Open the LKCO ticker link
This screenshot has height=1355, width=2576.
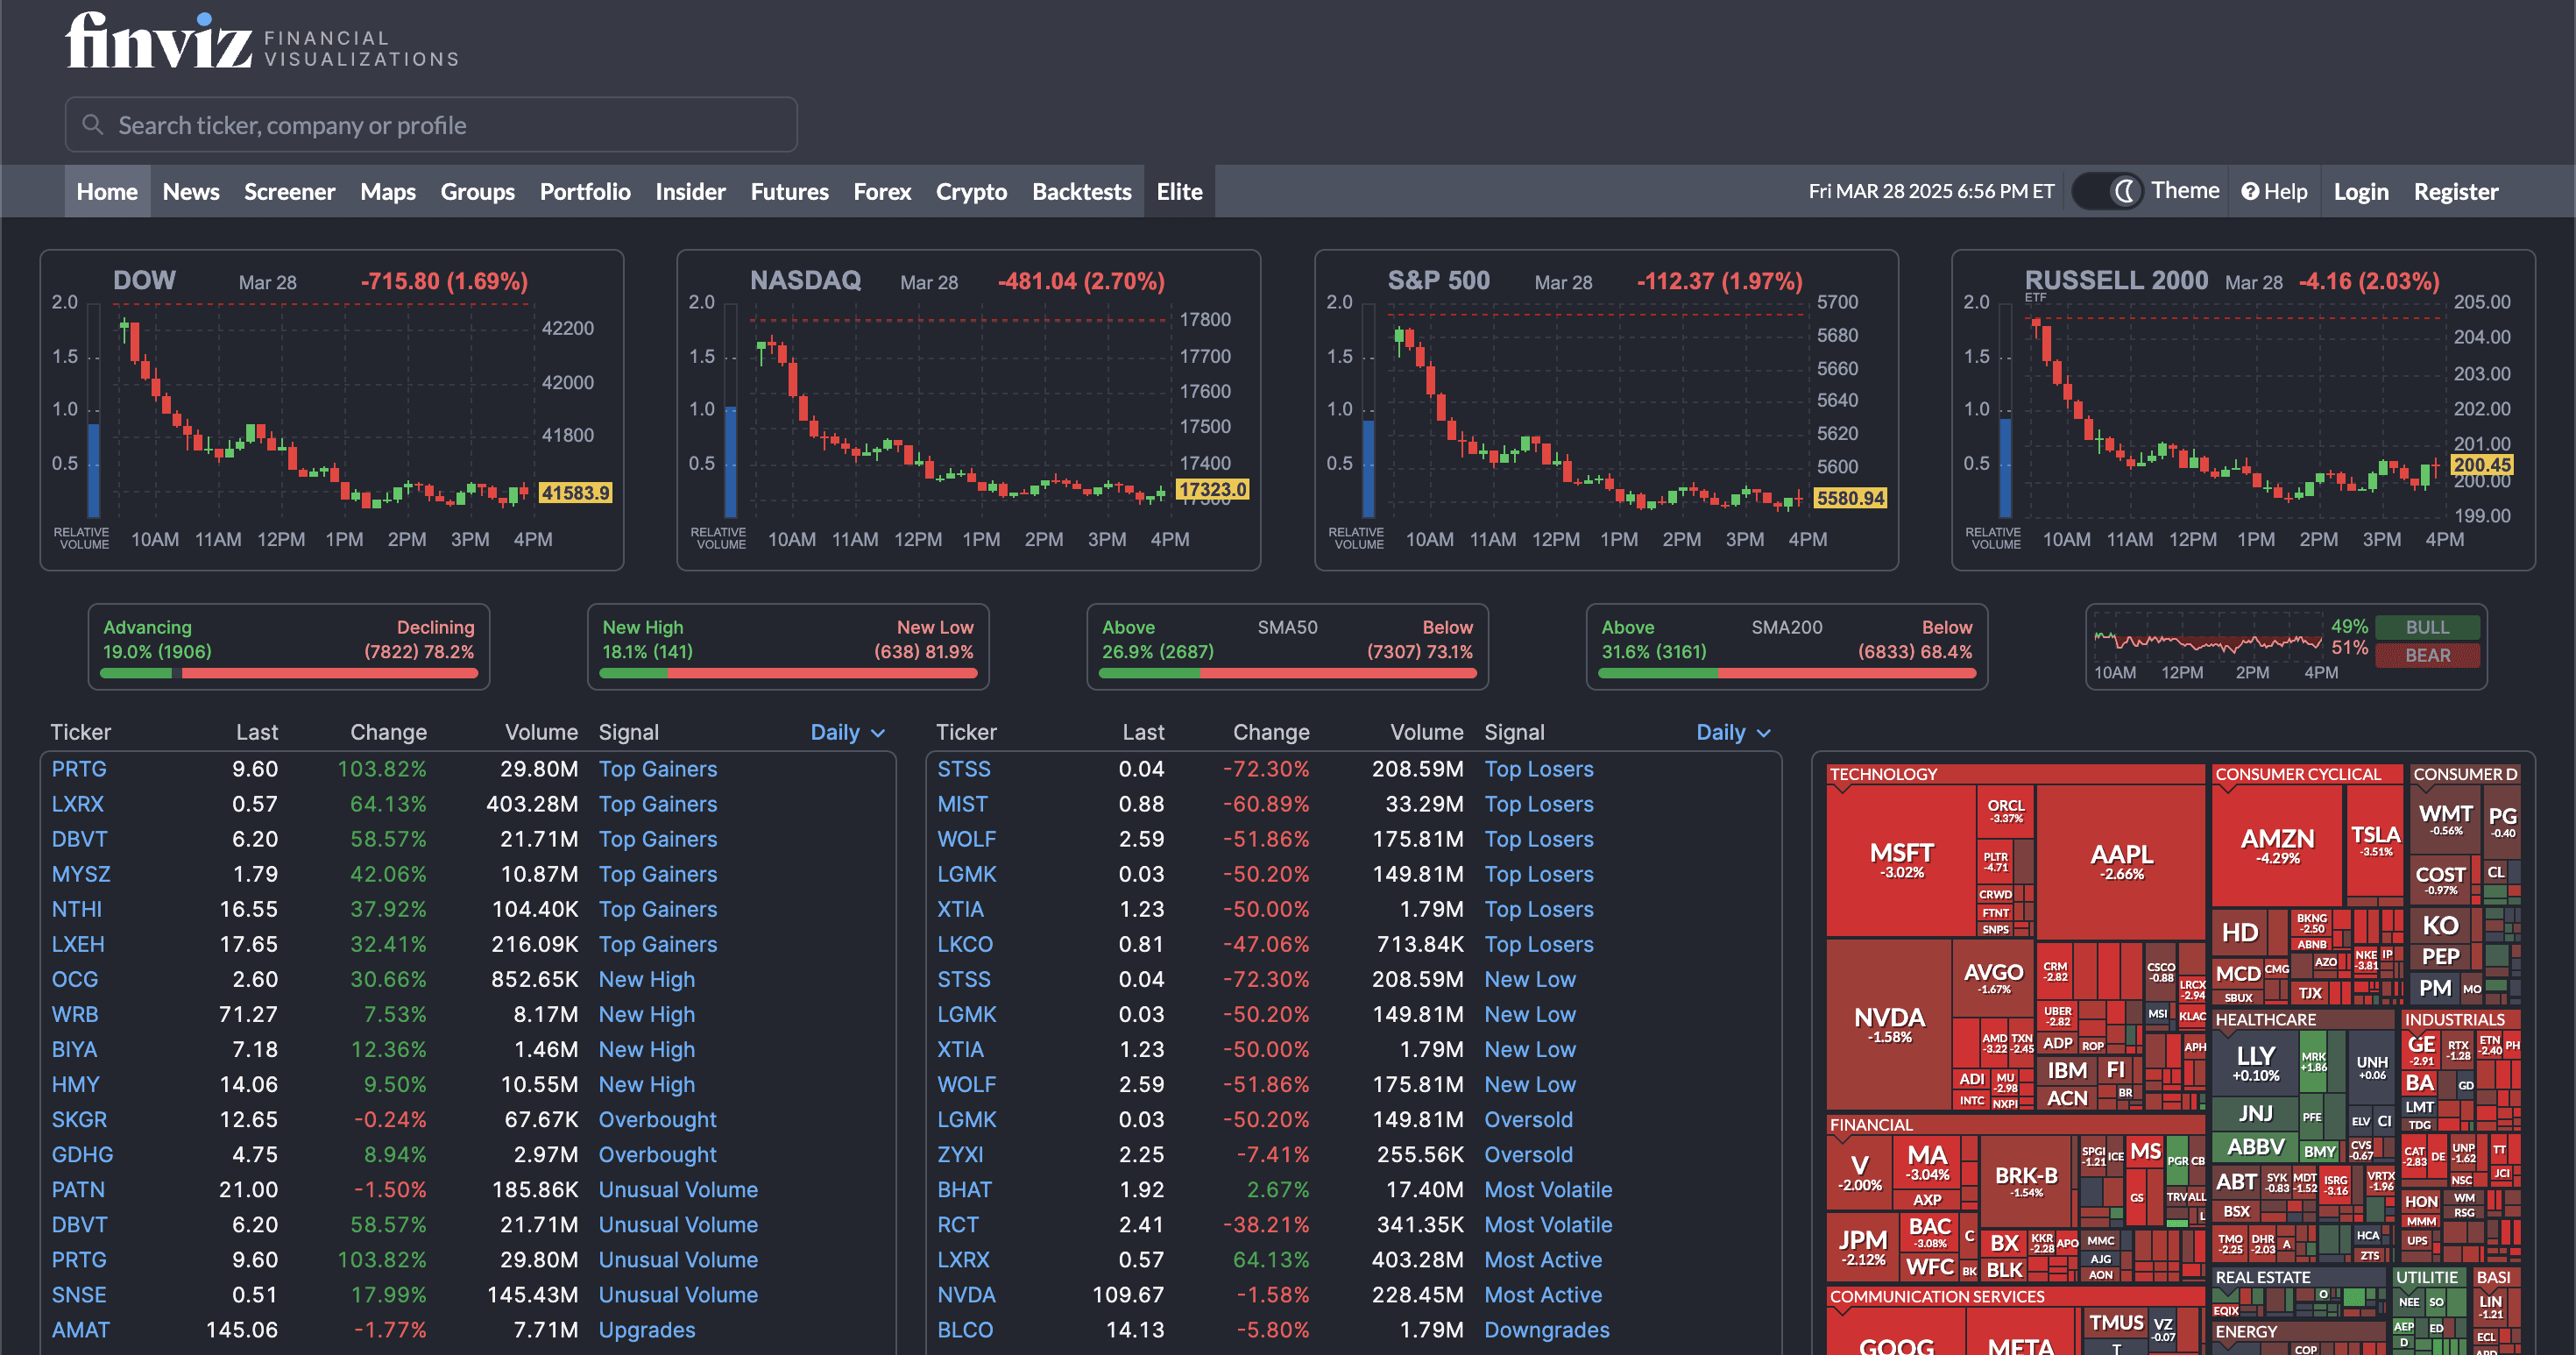tap(965, 944)
